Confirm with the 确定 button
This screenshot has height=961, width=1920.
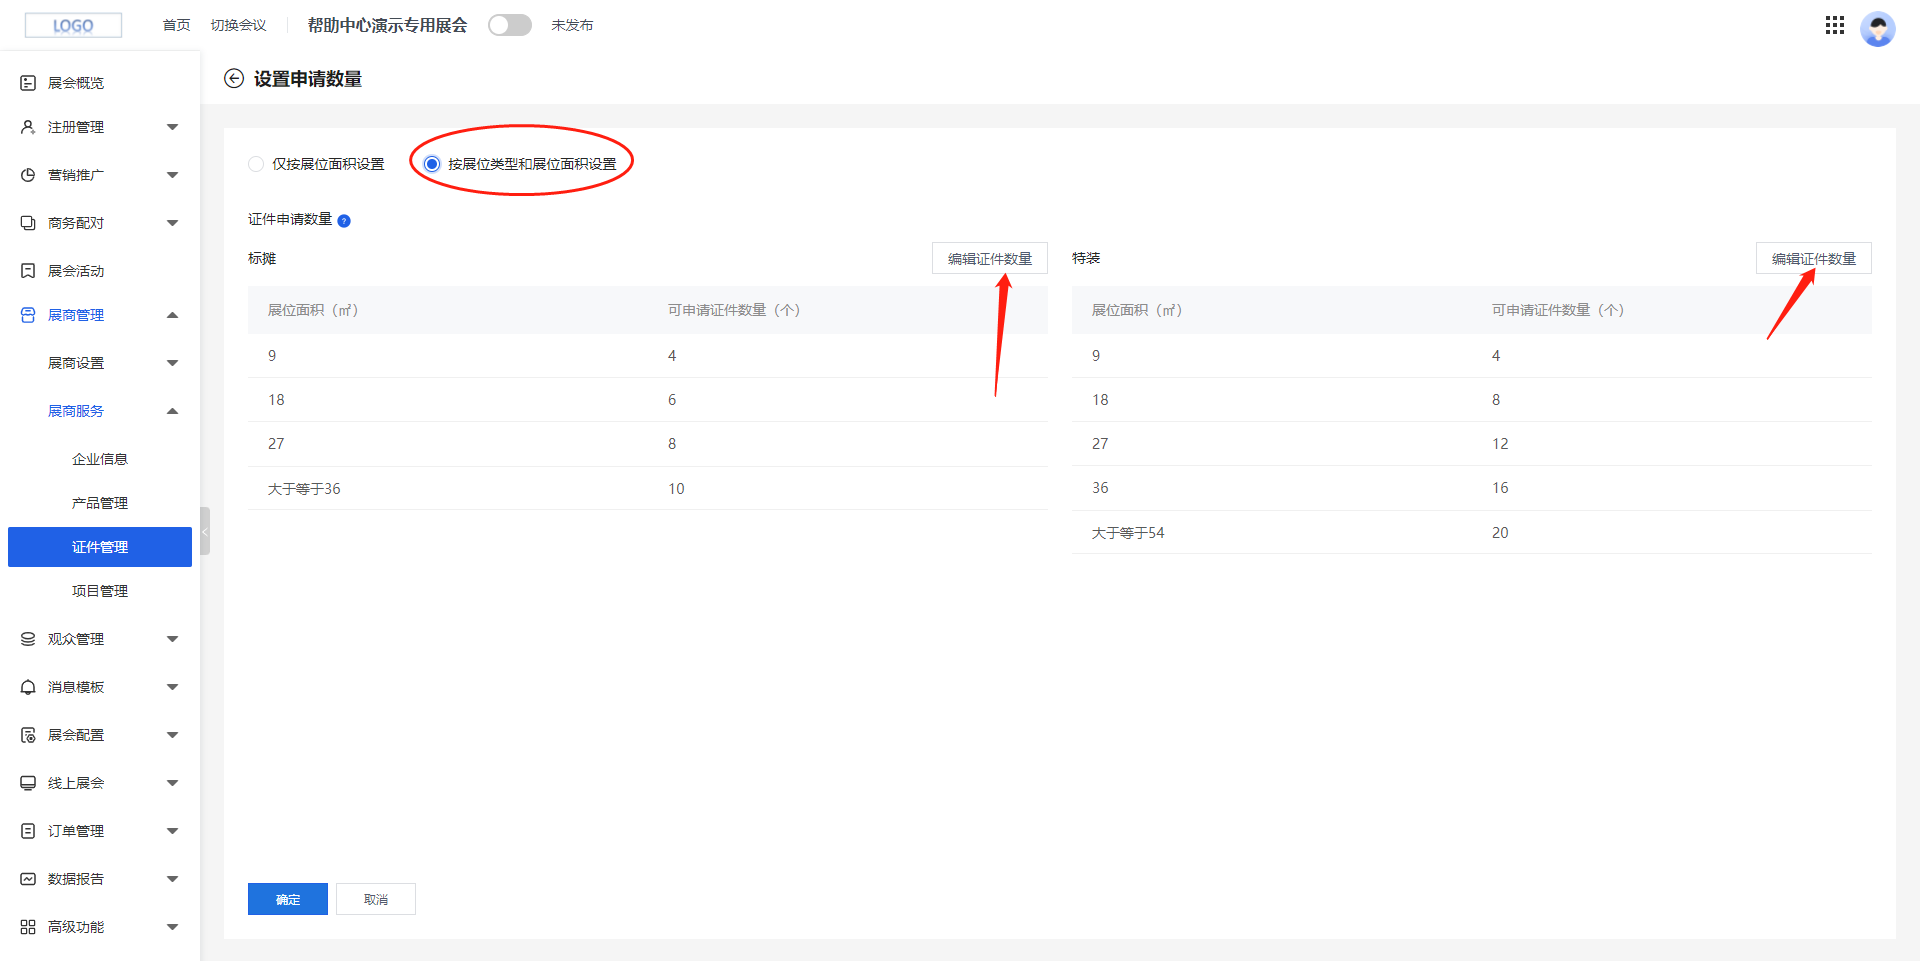[x=288, y=899]
